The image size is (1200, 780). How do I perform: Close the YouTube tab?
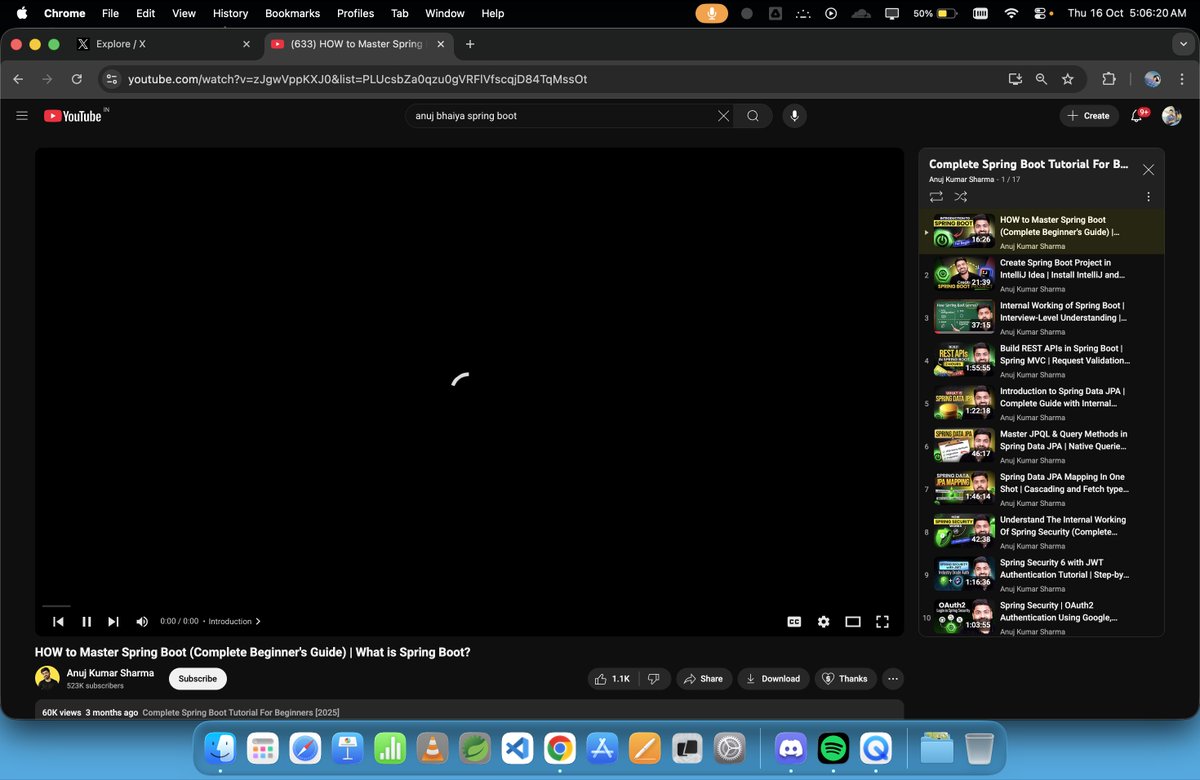[x=441, y=44]
